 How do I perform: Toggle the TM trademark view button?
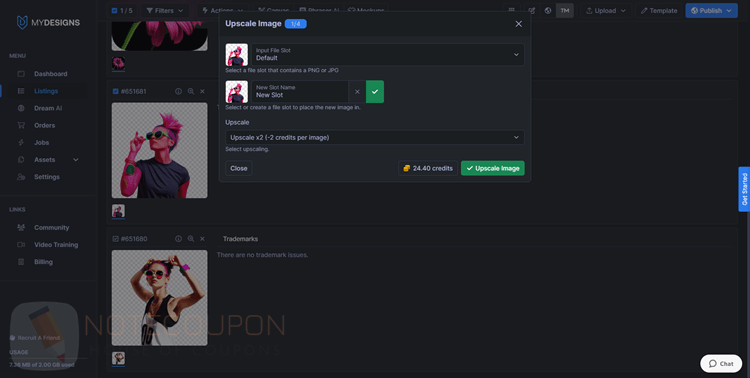pos(565,11)
